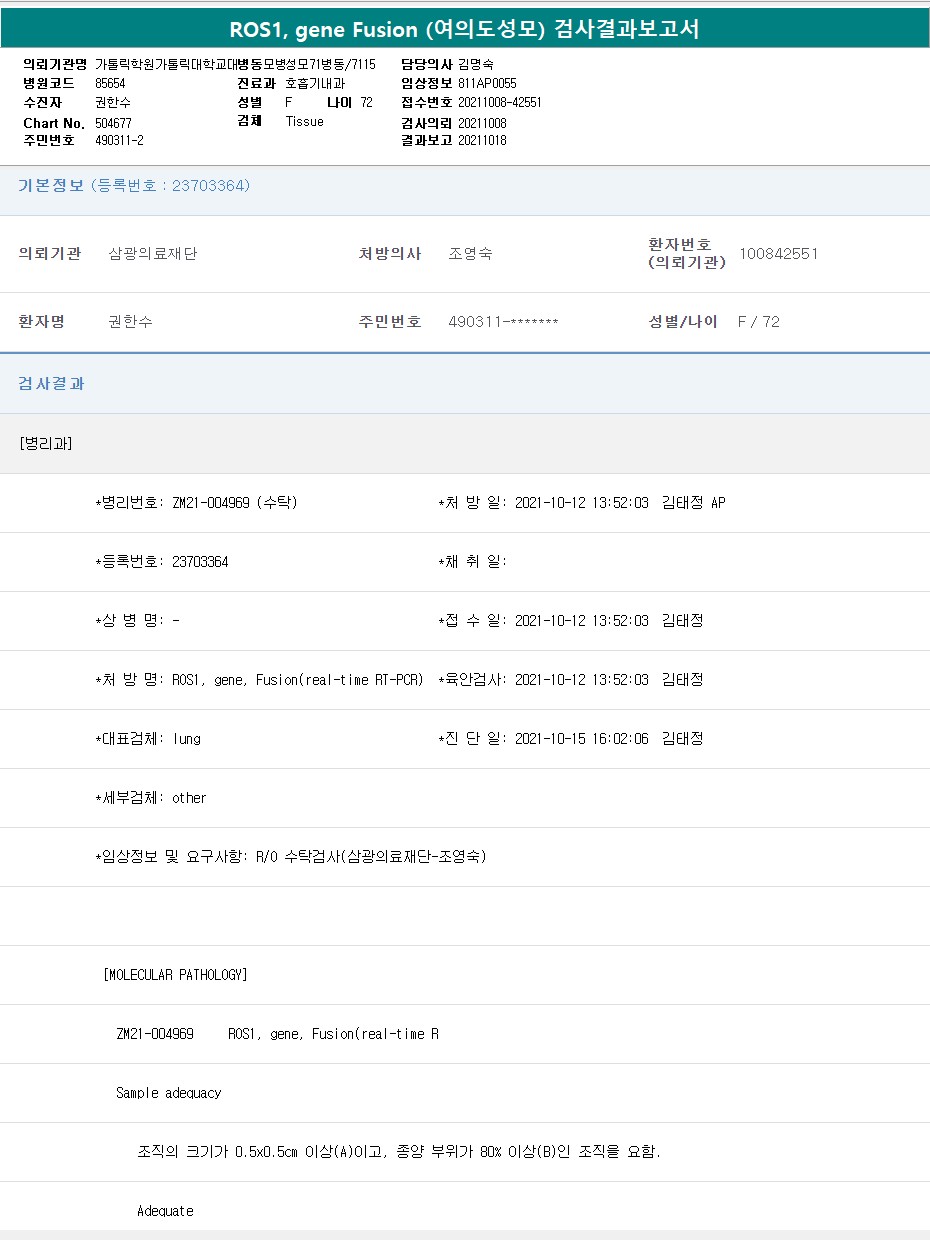Click clinical info value '811AP0055'
930x1240 pixels.
pyautogui.click(x=487, y=83)
